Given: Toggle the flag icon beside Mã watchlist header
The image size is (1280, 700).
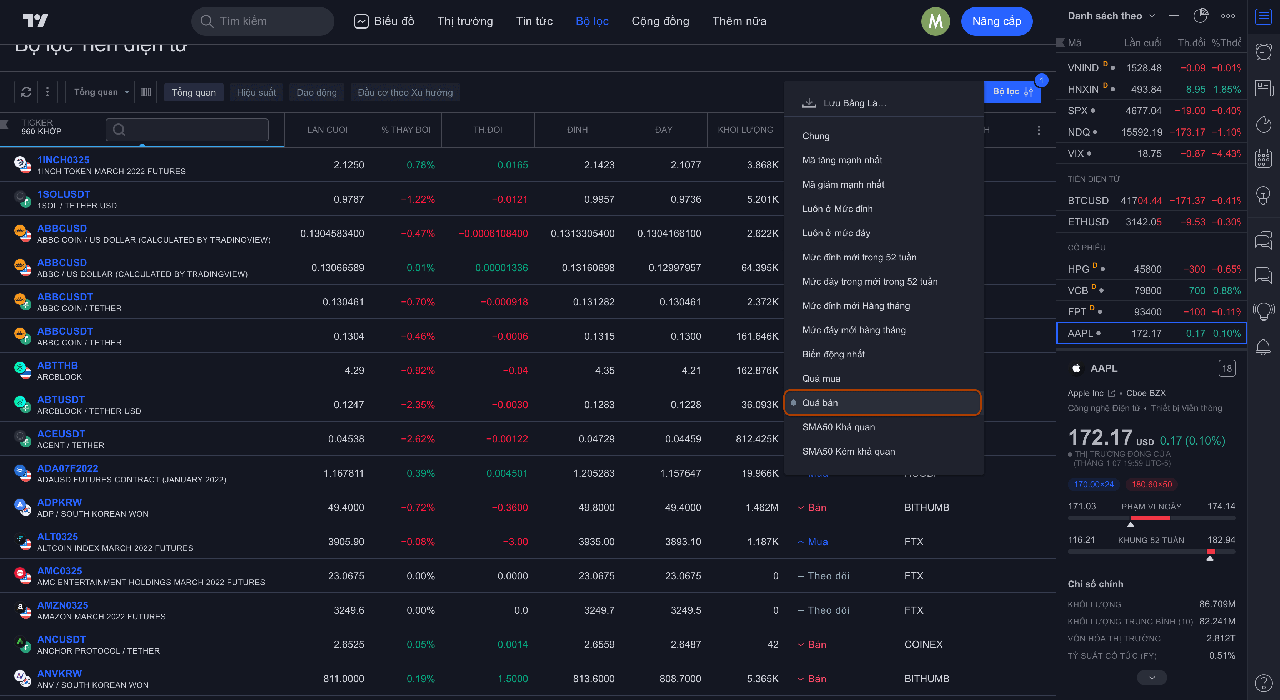Looking at the screenshot, I should (x=1061, y=43).
